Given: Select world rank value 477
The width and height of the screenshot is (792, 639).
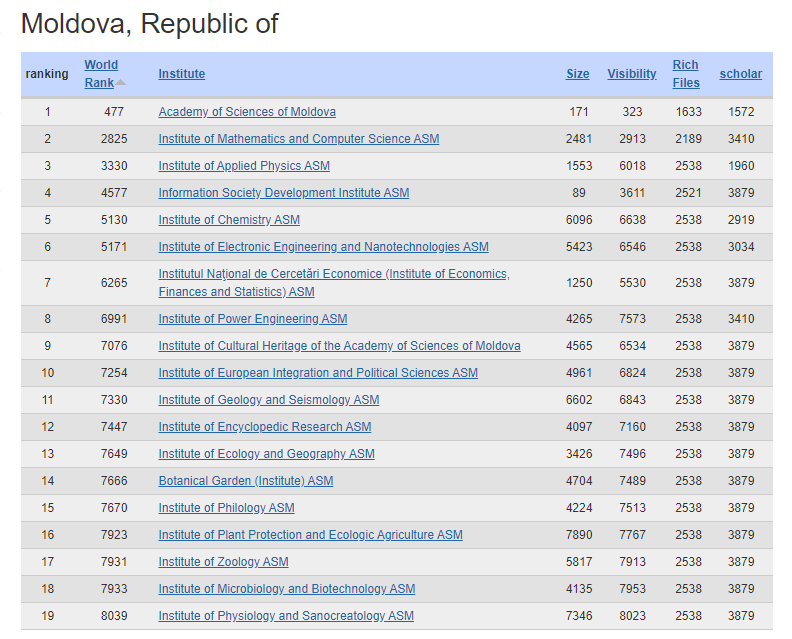Looking at the screenshot, I should point(114,112).
